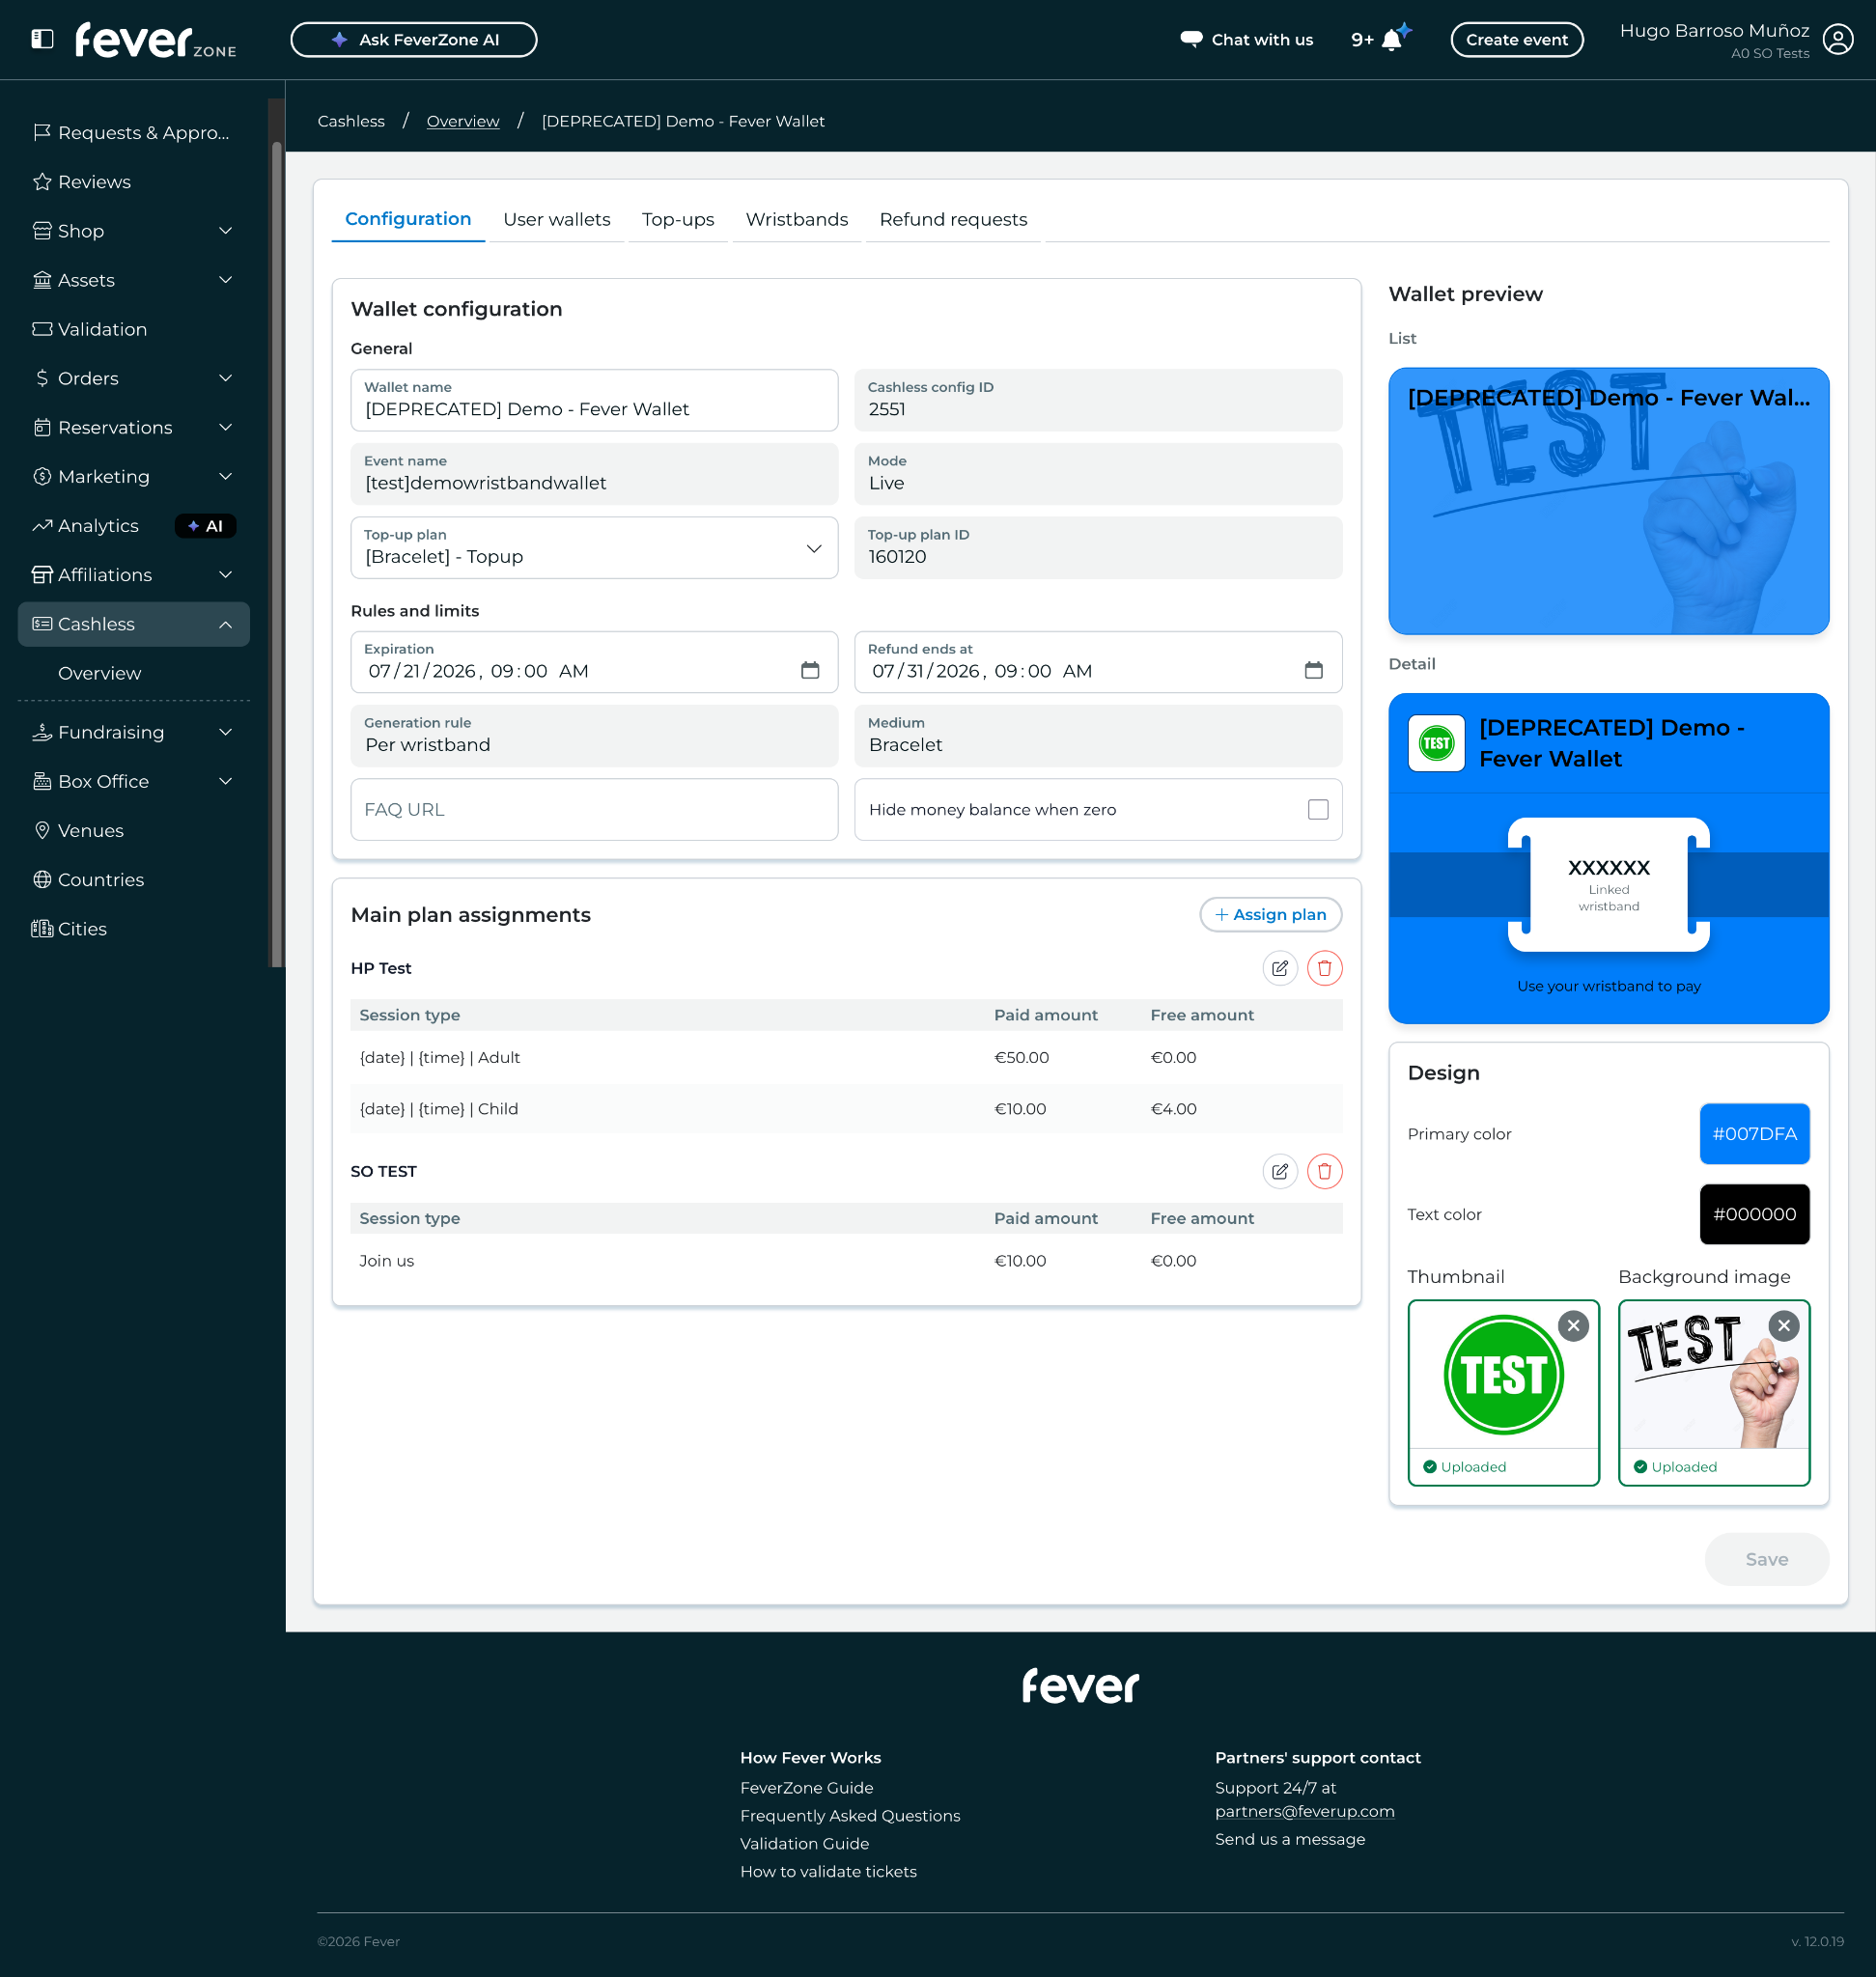Click the Save button
Screen dimensions: 1876x1977
1766,1559
